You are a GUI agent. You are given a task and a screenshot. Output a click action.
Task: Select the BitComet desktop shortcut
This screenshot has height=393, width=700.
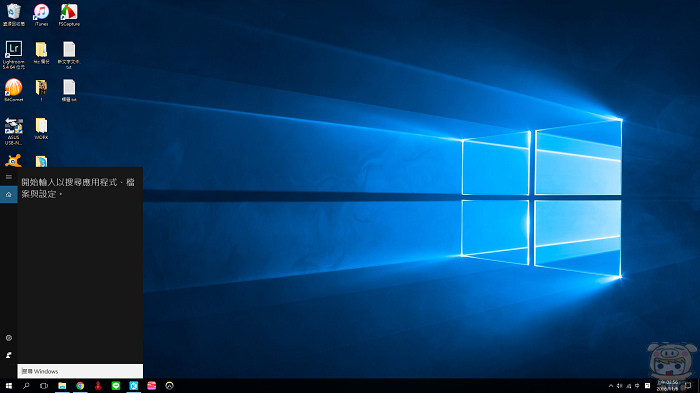(x=13, y=90)
